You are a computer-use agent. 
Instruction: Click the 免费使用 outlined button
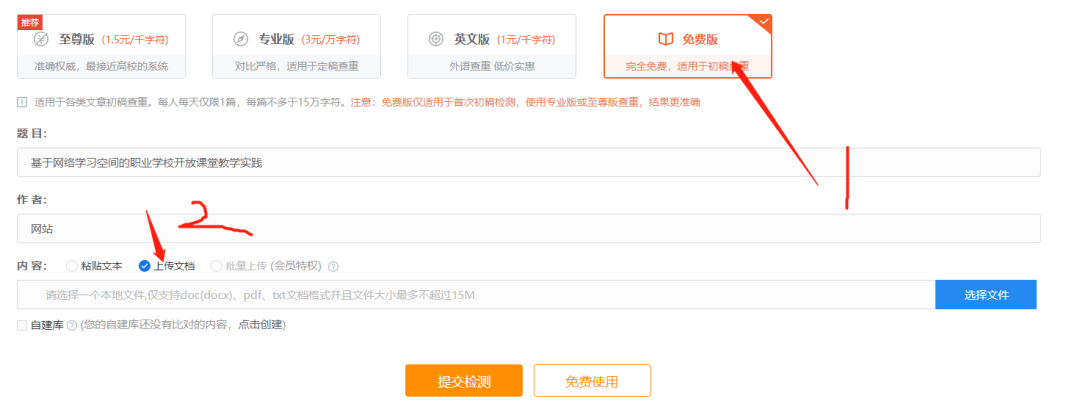tap(592, 381)
